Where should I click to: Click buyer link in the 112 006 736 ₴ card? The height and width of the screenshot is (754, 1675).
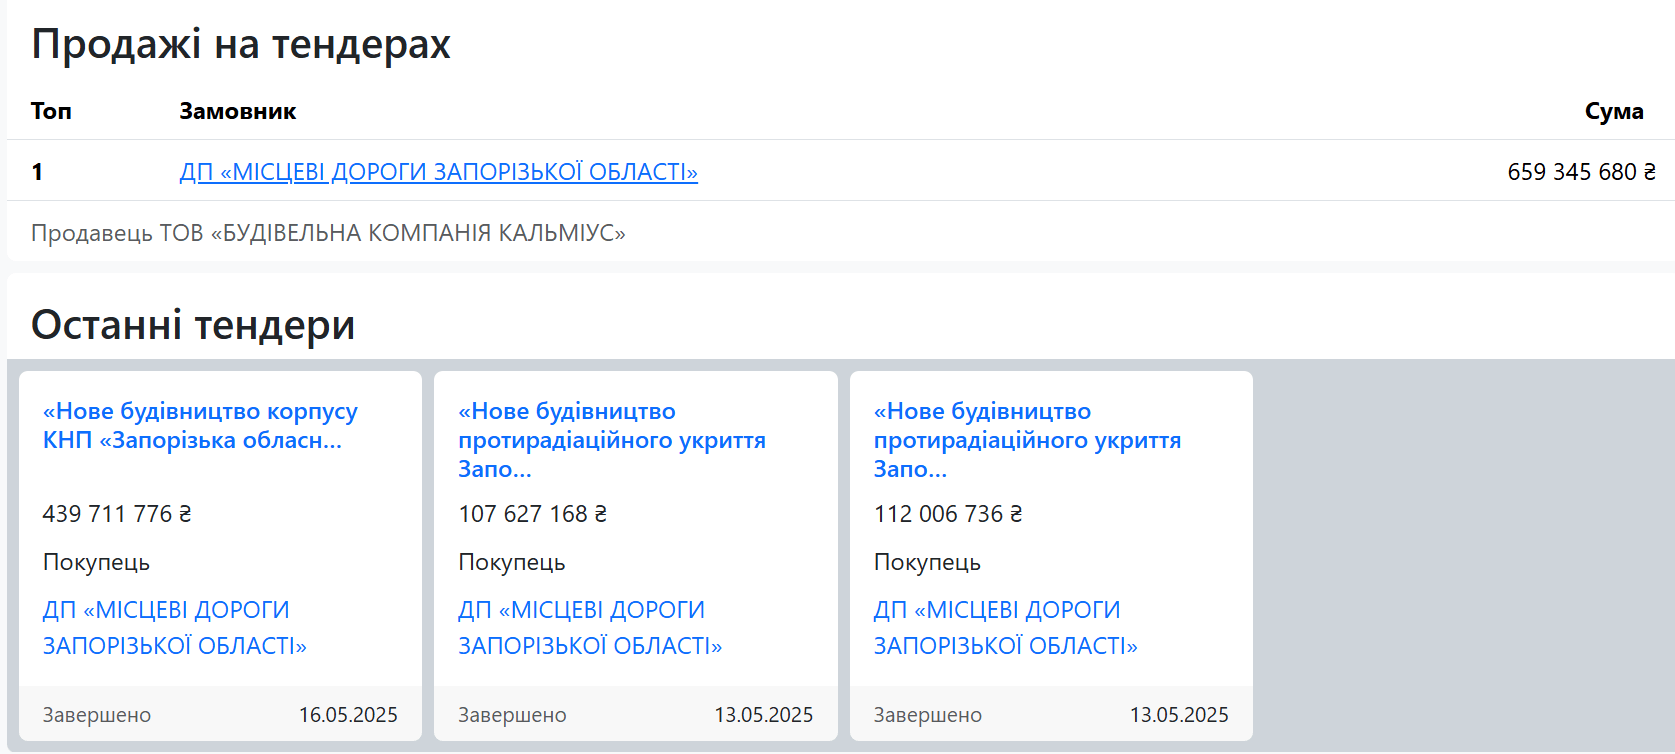coord(1005,628)
